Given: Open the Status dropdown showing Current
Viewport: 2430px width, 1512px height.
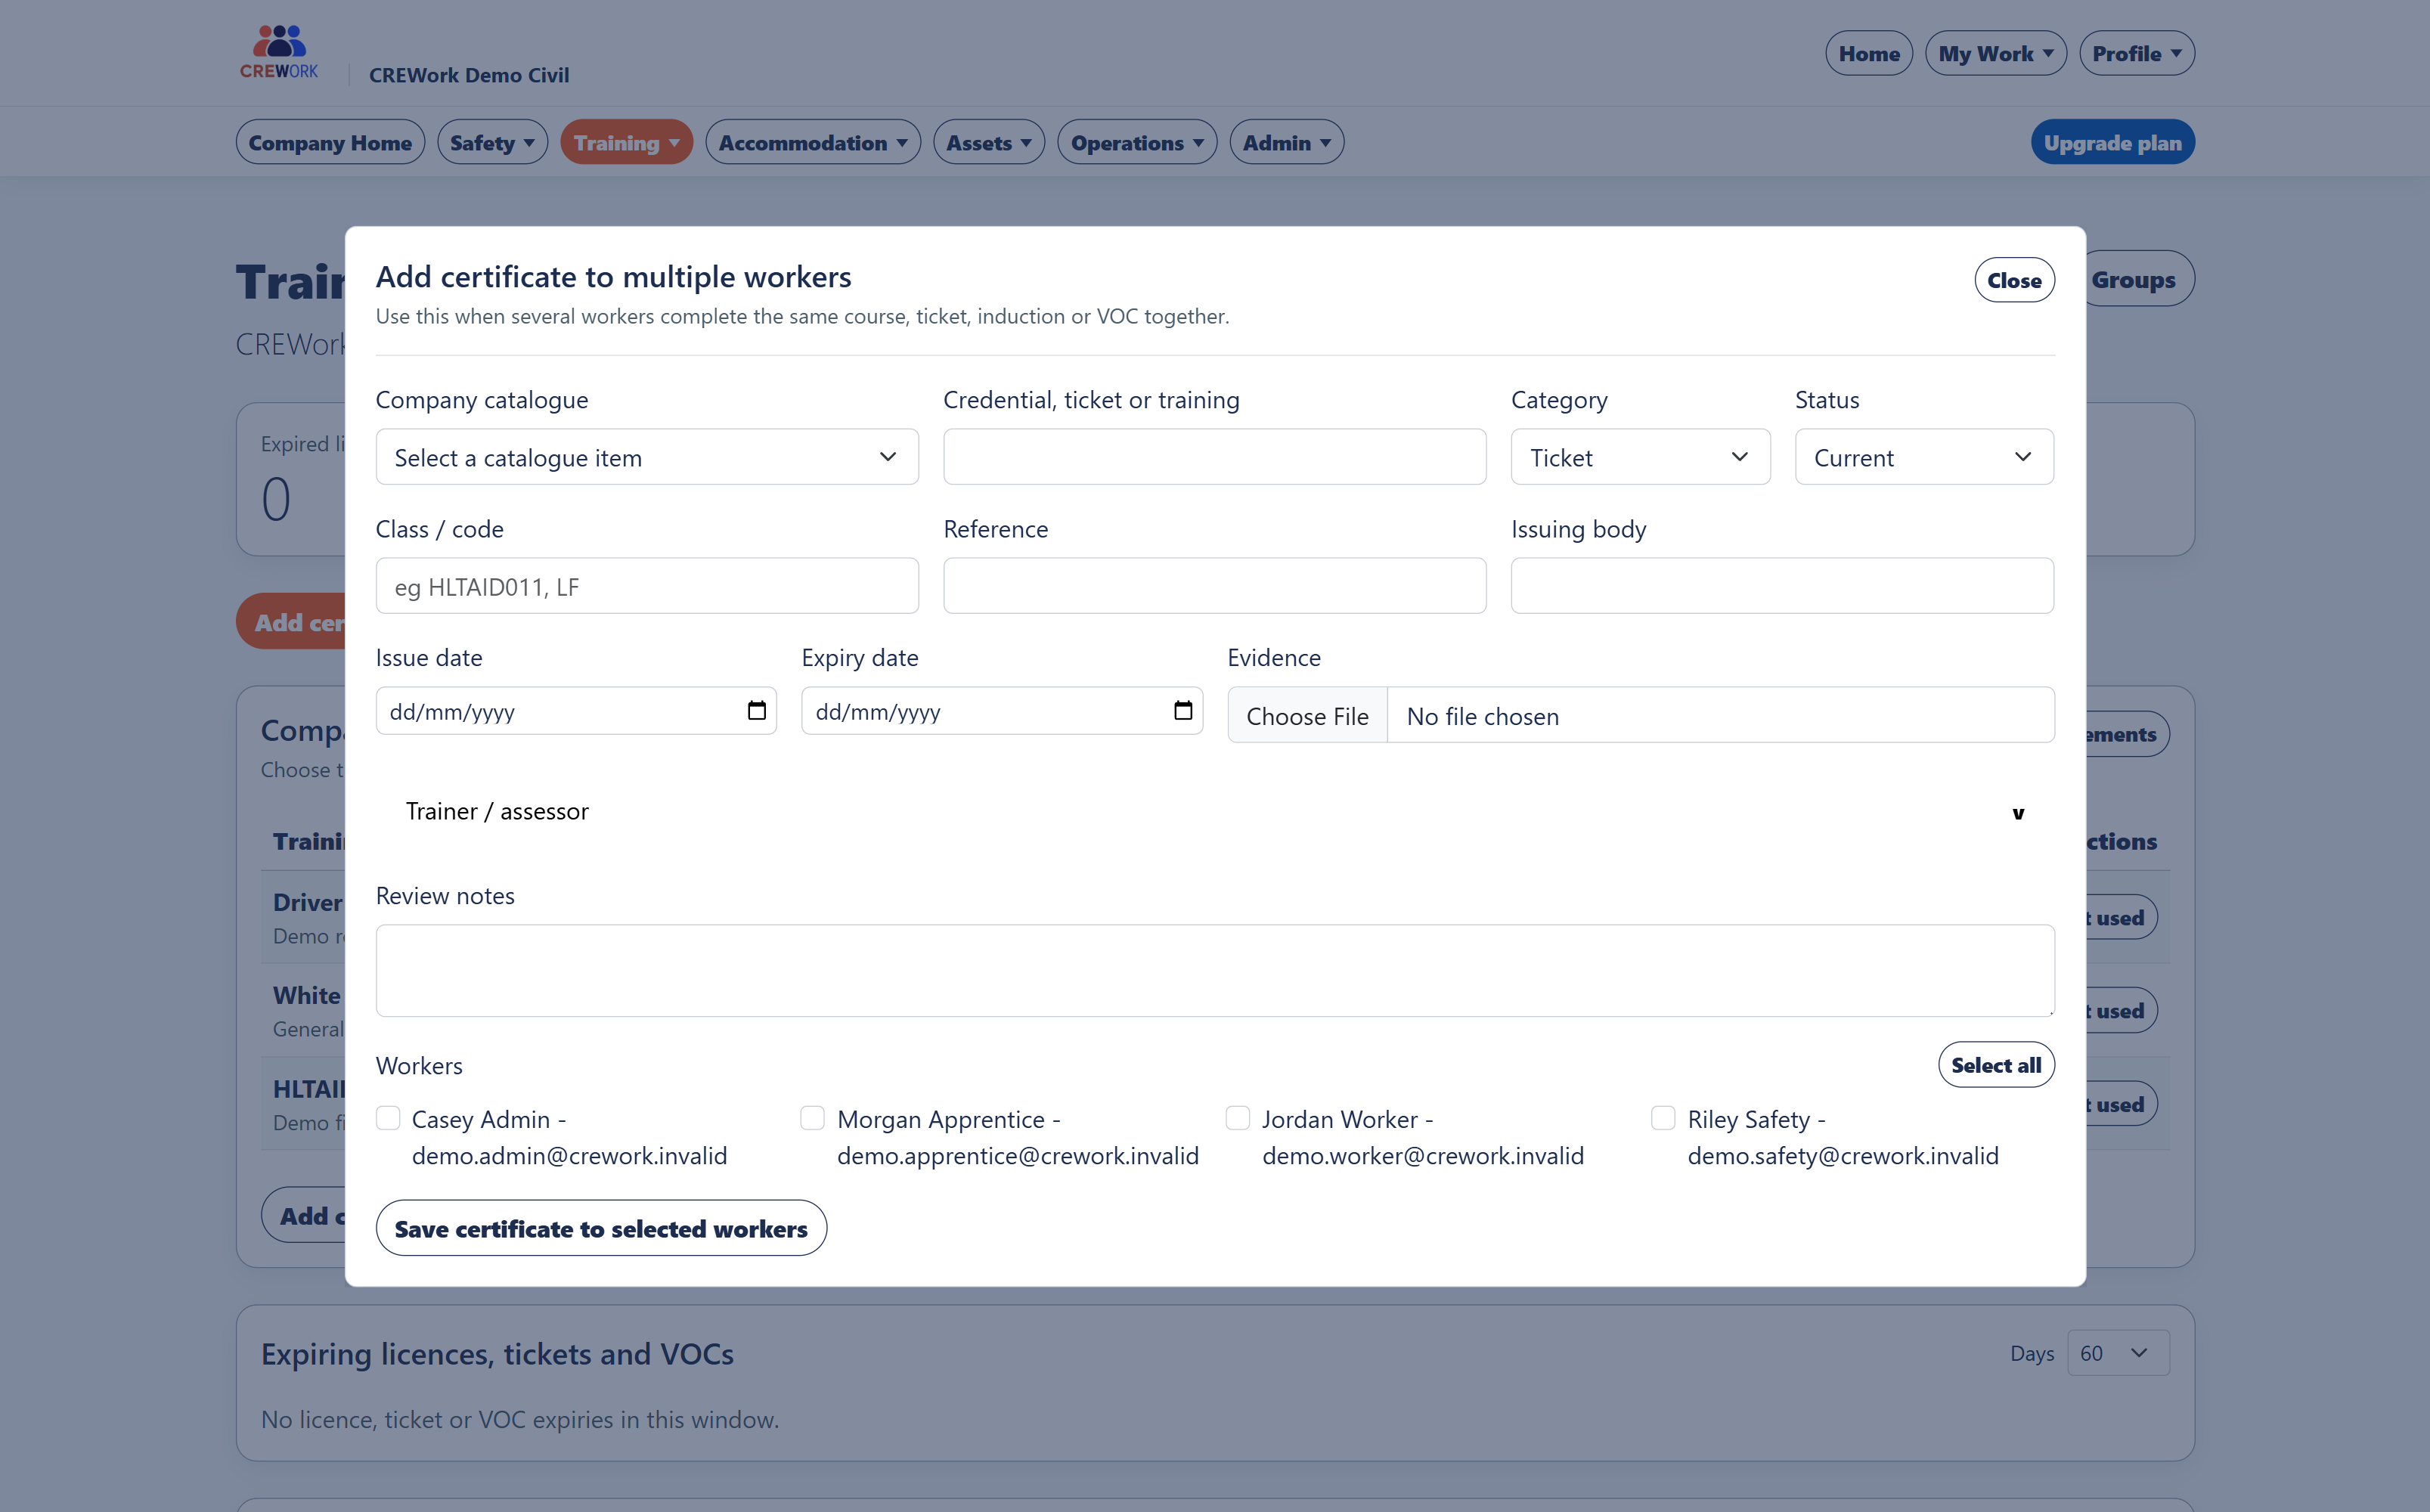Looking at the screenshot, I should coord(1924,457).
